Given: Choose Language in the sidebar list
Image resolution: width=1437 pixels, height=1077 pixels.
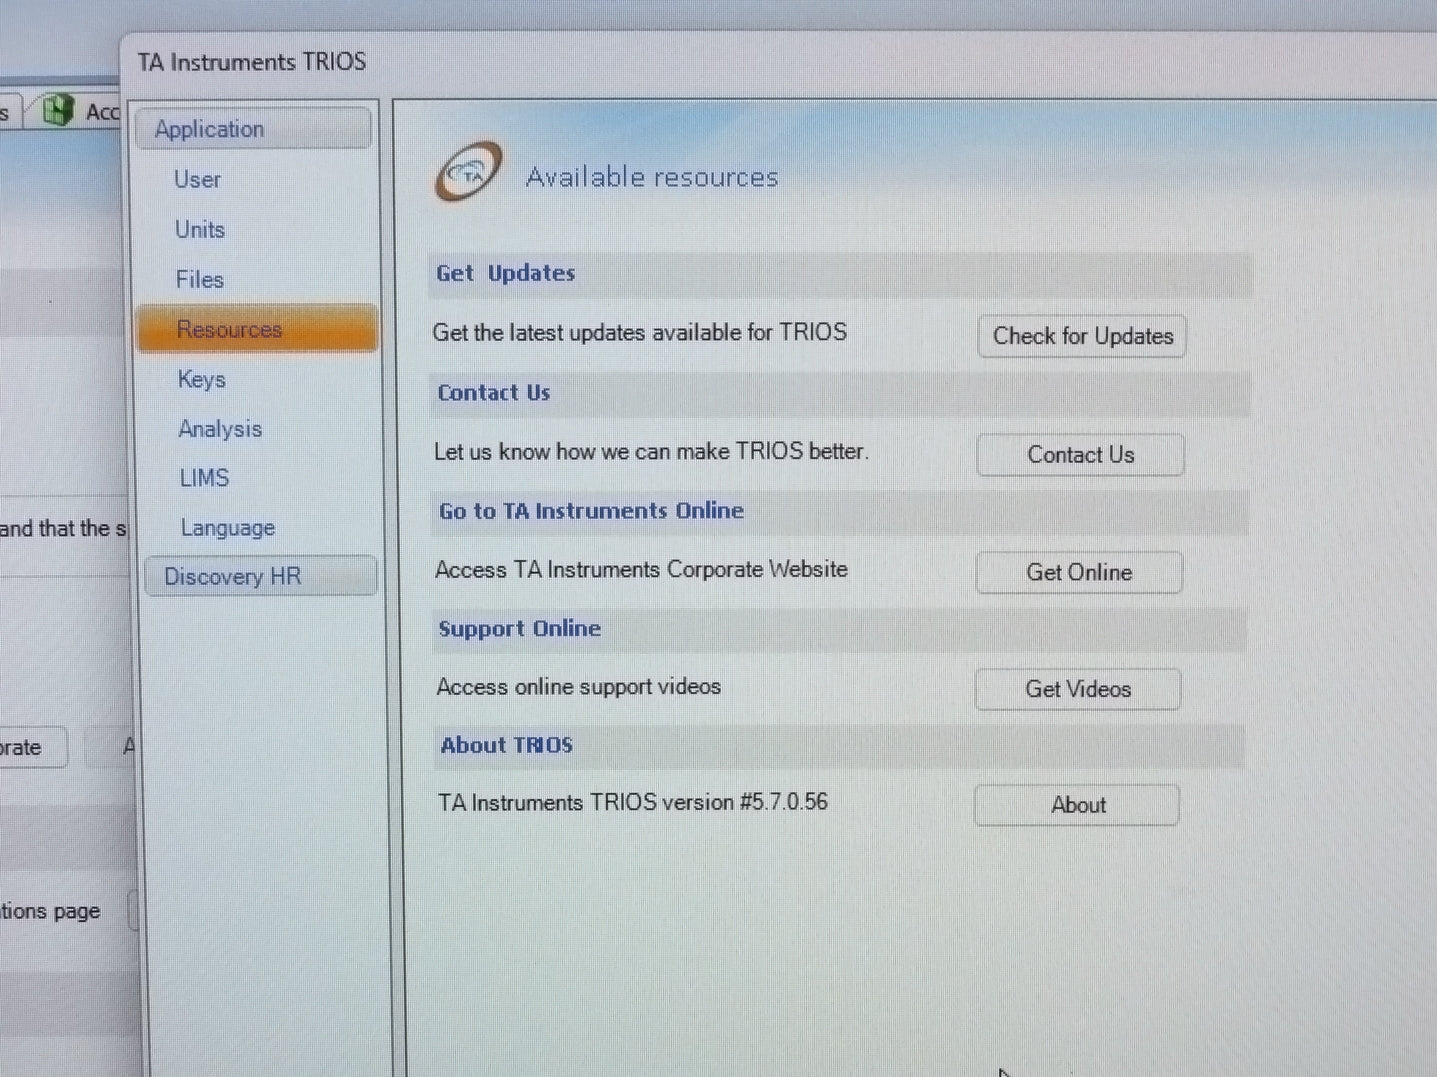Looking at the screenshot, I should coord(228,528).
